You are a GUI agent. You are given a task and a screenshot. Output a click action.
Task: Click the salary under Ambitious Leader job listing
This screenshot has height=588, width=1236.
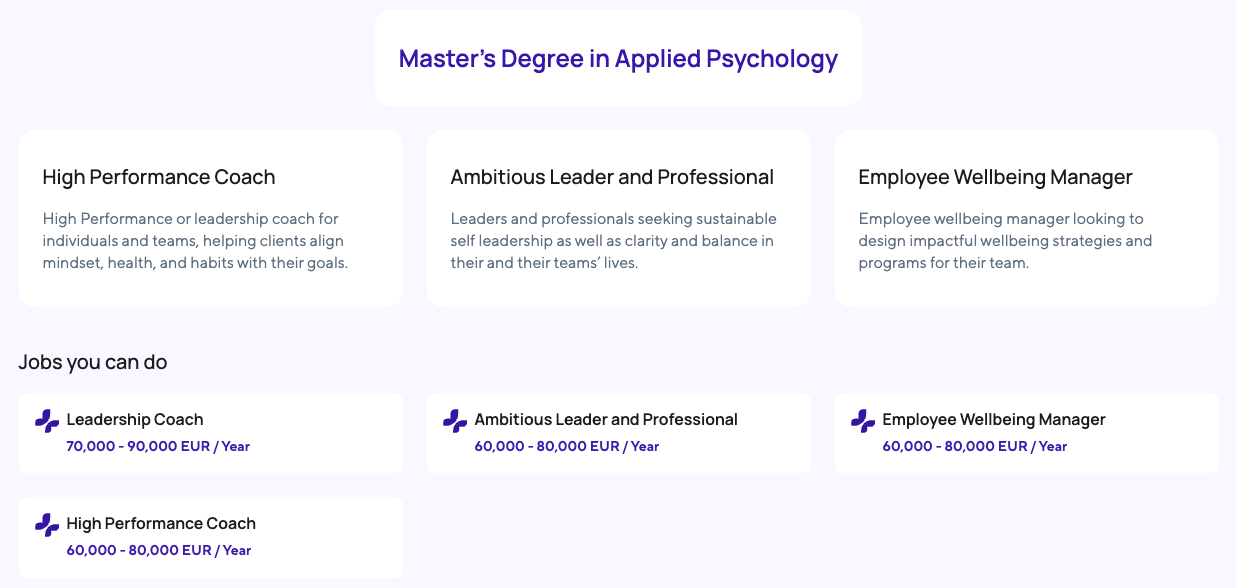[x=567, y=447]
